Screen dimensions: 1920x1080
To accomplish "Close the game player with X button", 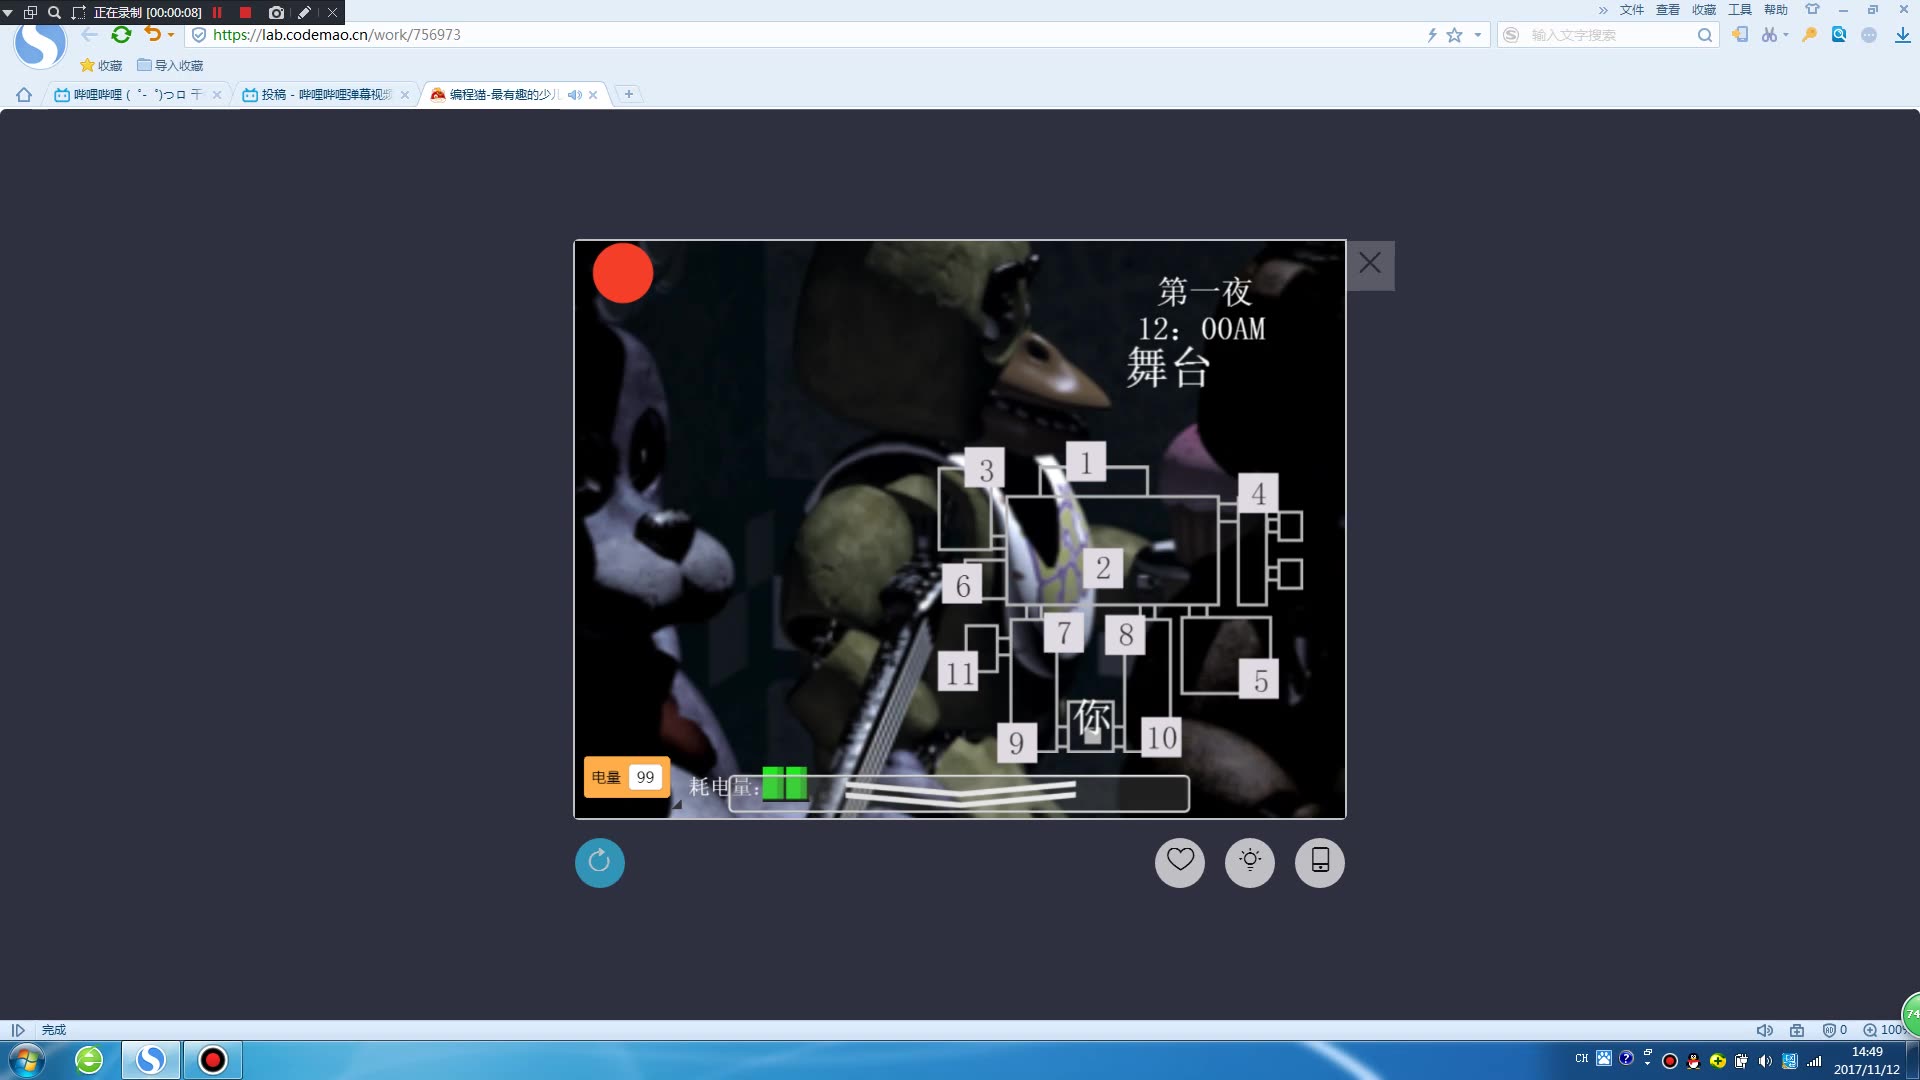I will pos(1370,264).
